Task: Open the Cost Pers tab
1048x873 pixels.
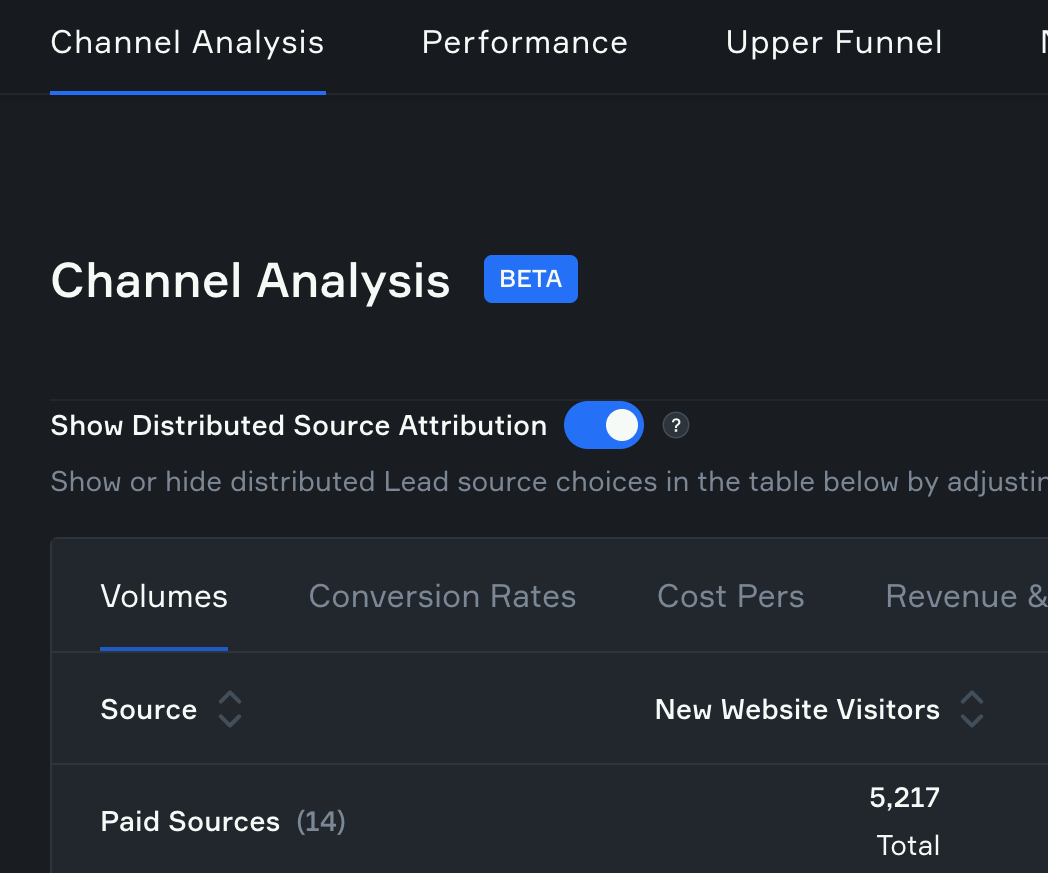Action: pyautogui.click(x=730, y=596)
